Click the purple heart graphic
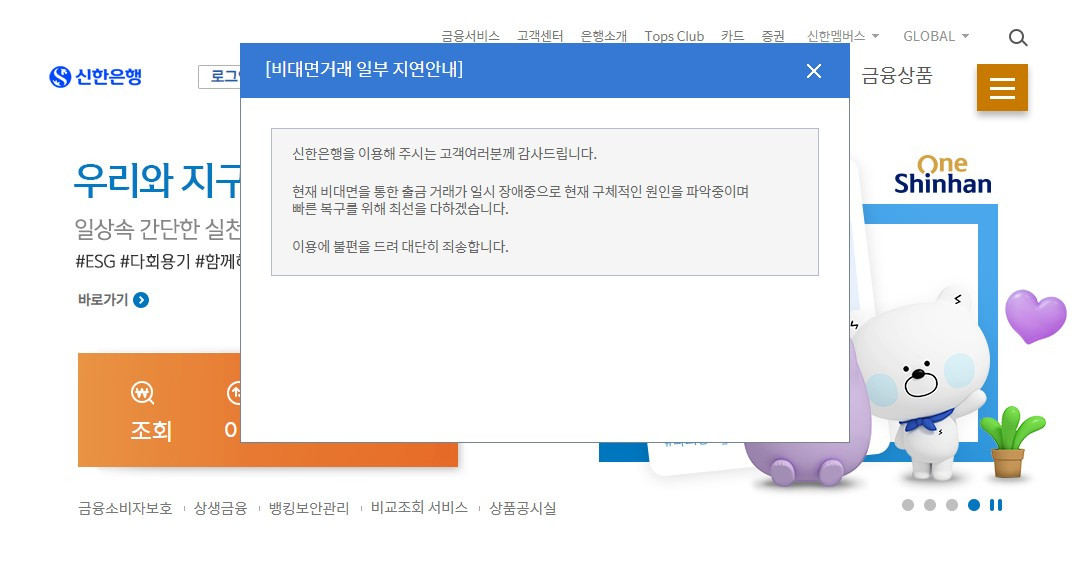The image size is (1089, 561). [1035, 315]
